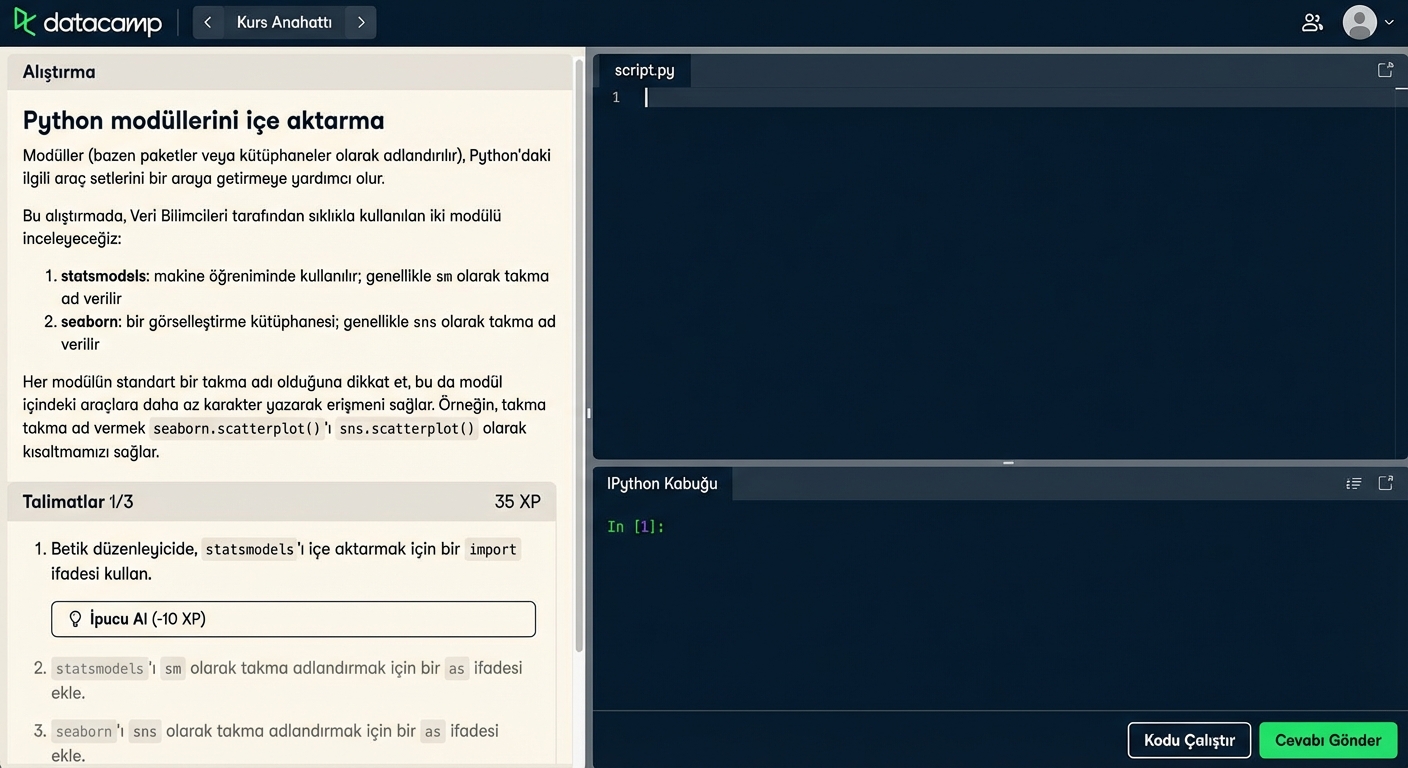Submit answer via Cevabı Gönder

[1328, 740]
